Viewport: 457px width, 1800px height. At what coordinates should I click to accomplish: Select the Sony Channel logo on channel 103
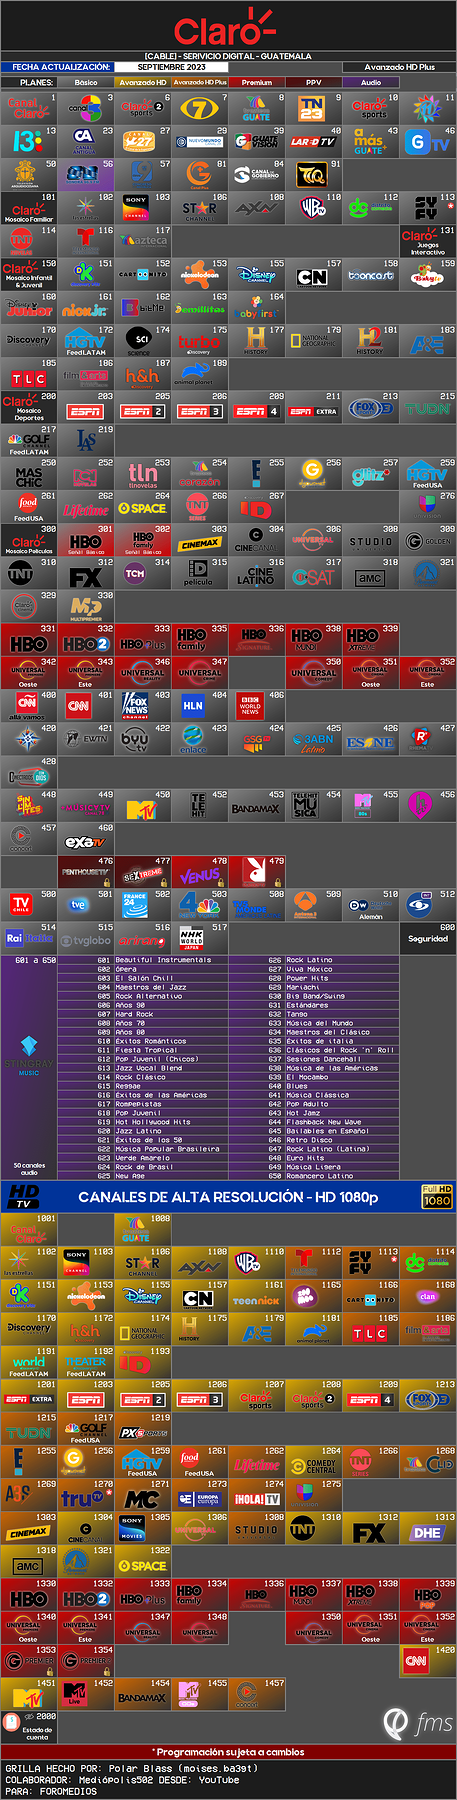click(x=136, y=208)
